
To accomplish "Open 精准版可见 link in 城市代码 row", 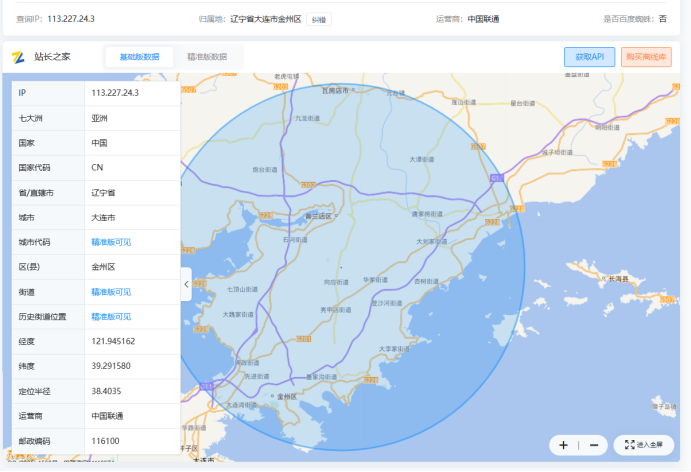I will click(111, 242).
